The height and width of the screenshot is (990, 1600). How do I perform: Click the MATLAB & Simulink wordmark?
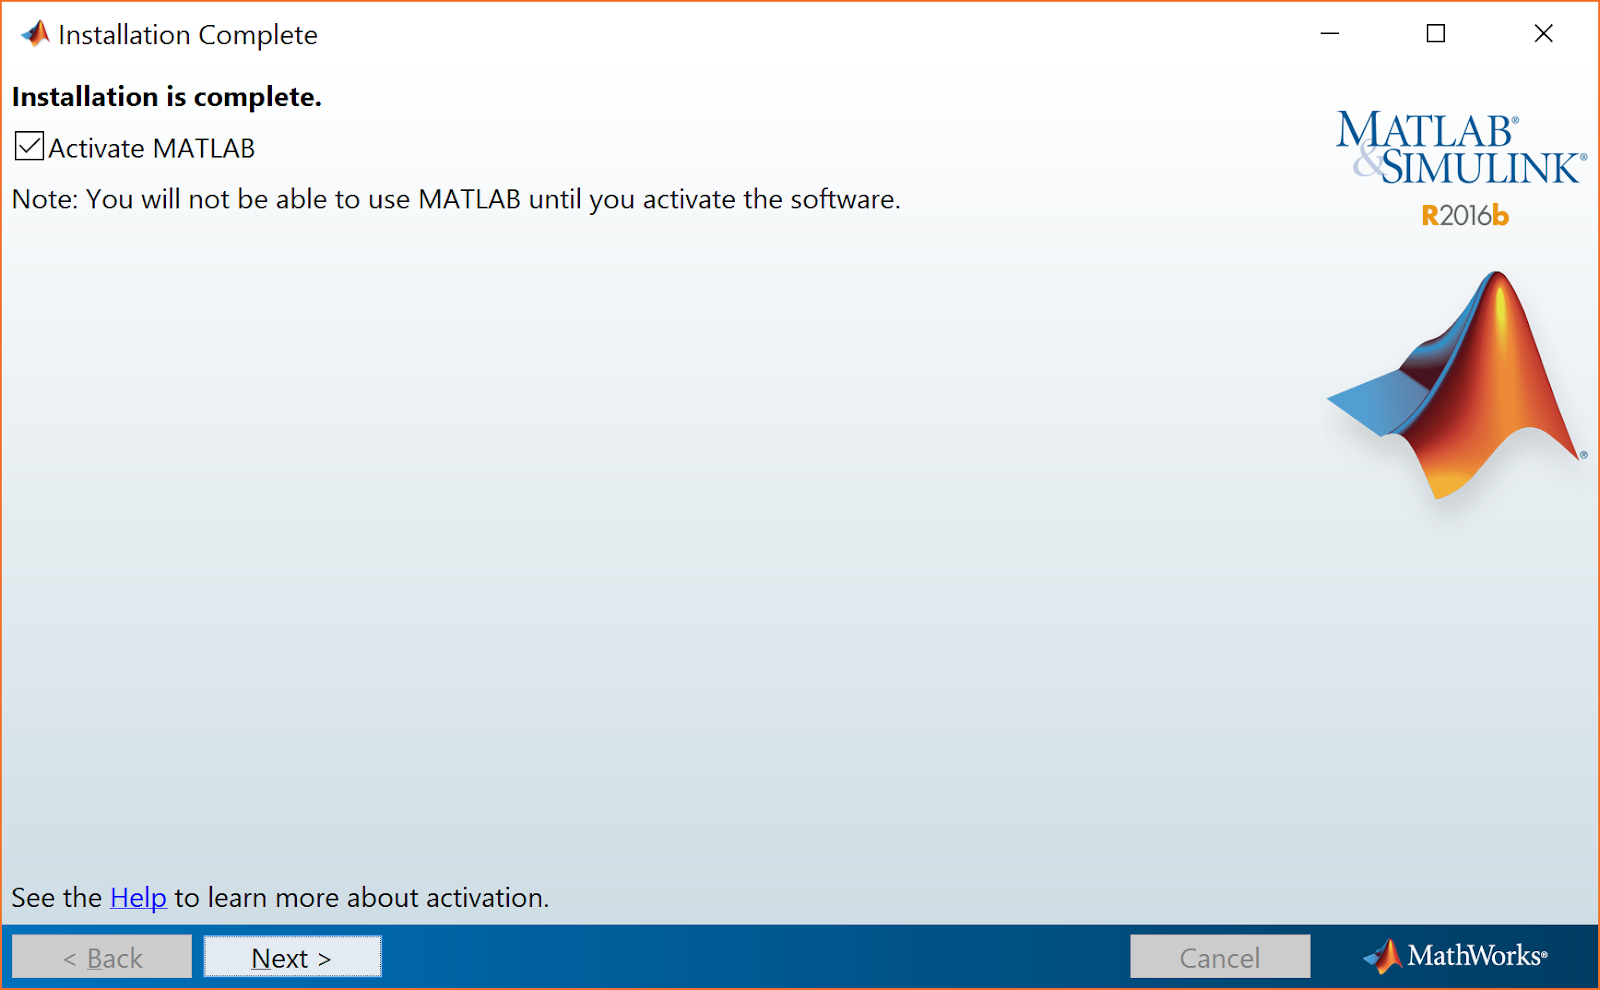(x=1461, y=148)
